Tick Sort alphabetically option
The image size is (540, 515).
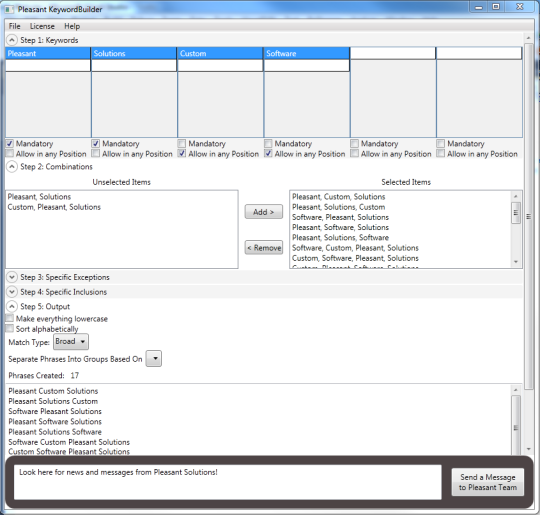[x=10, y=328]
